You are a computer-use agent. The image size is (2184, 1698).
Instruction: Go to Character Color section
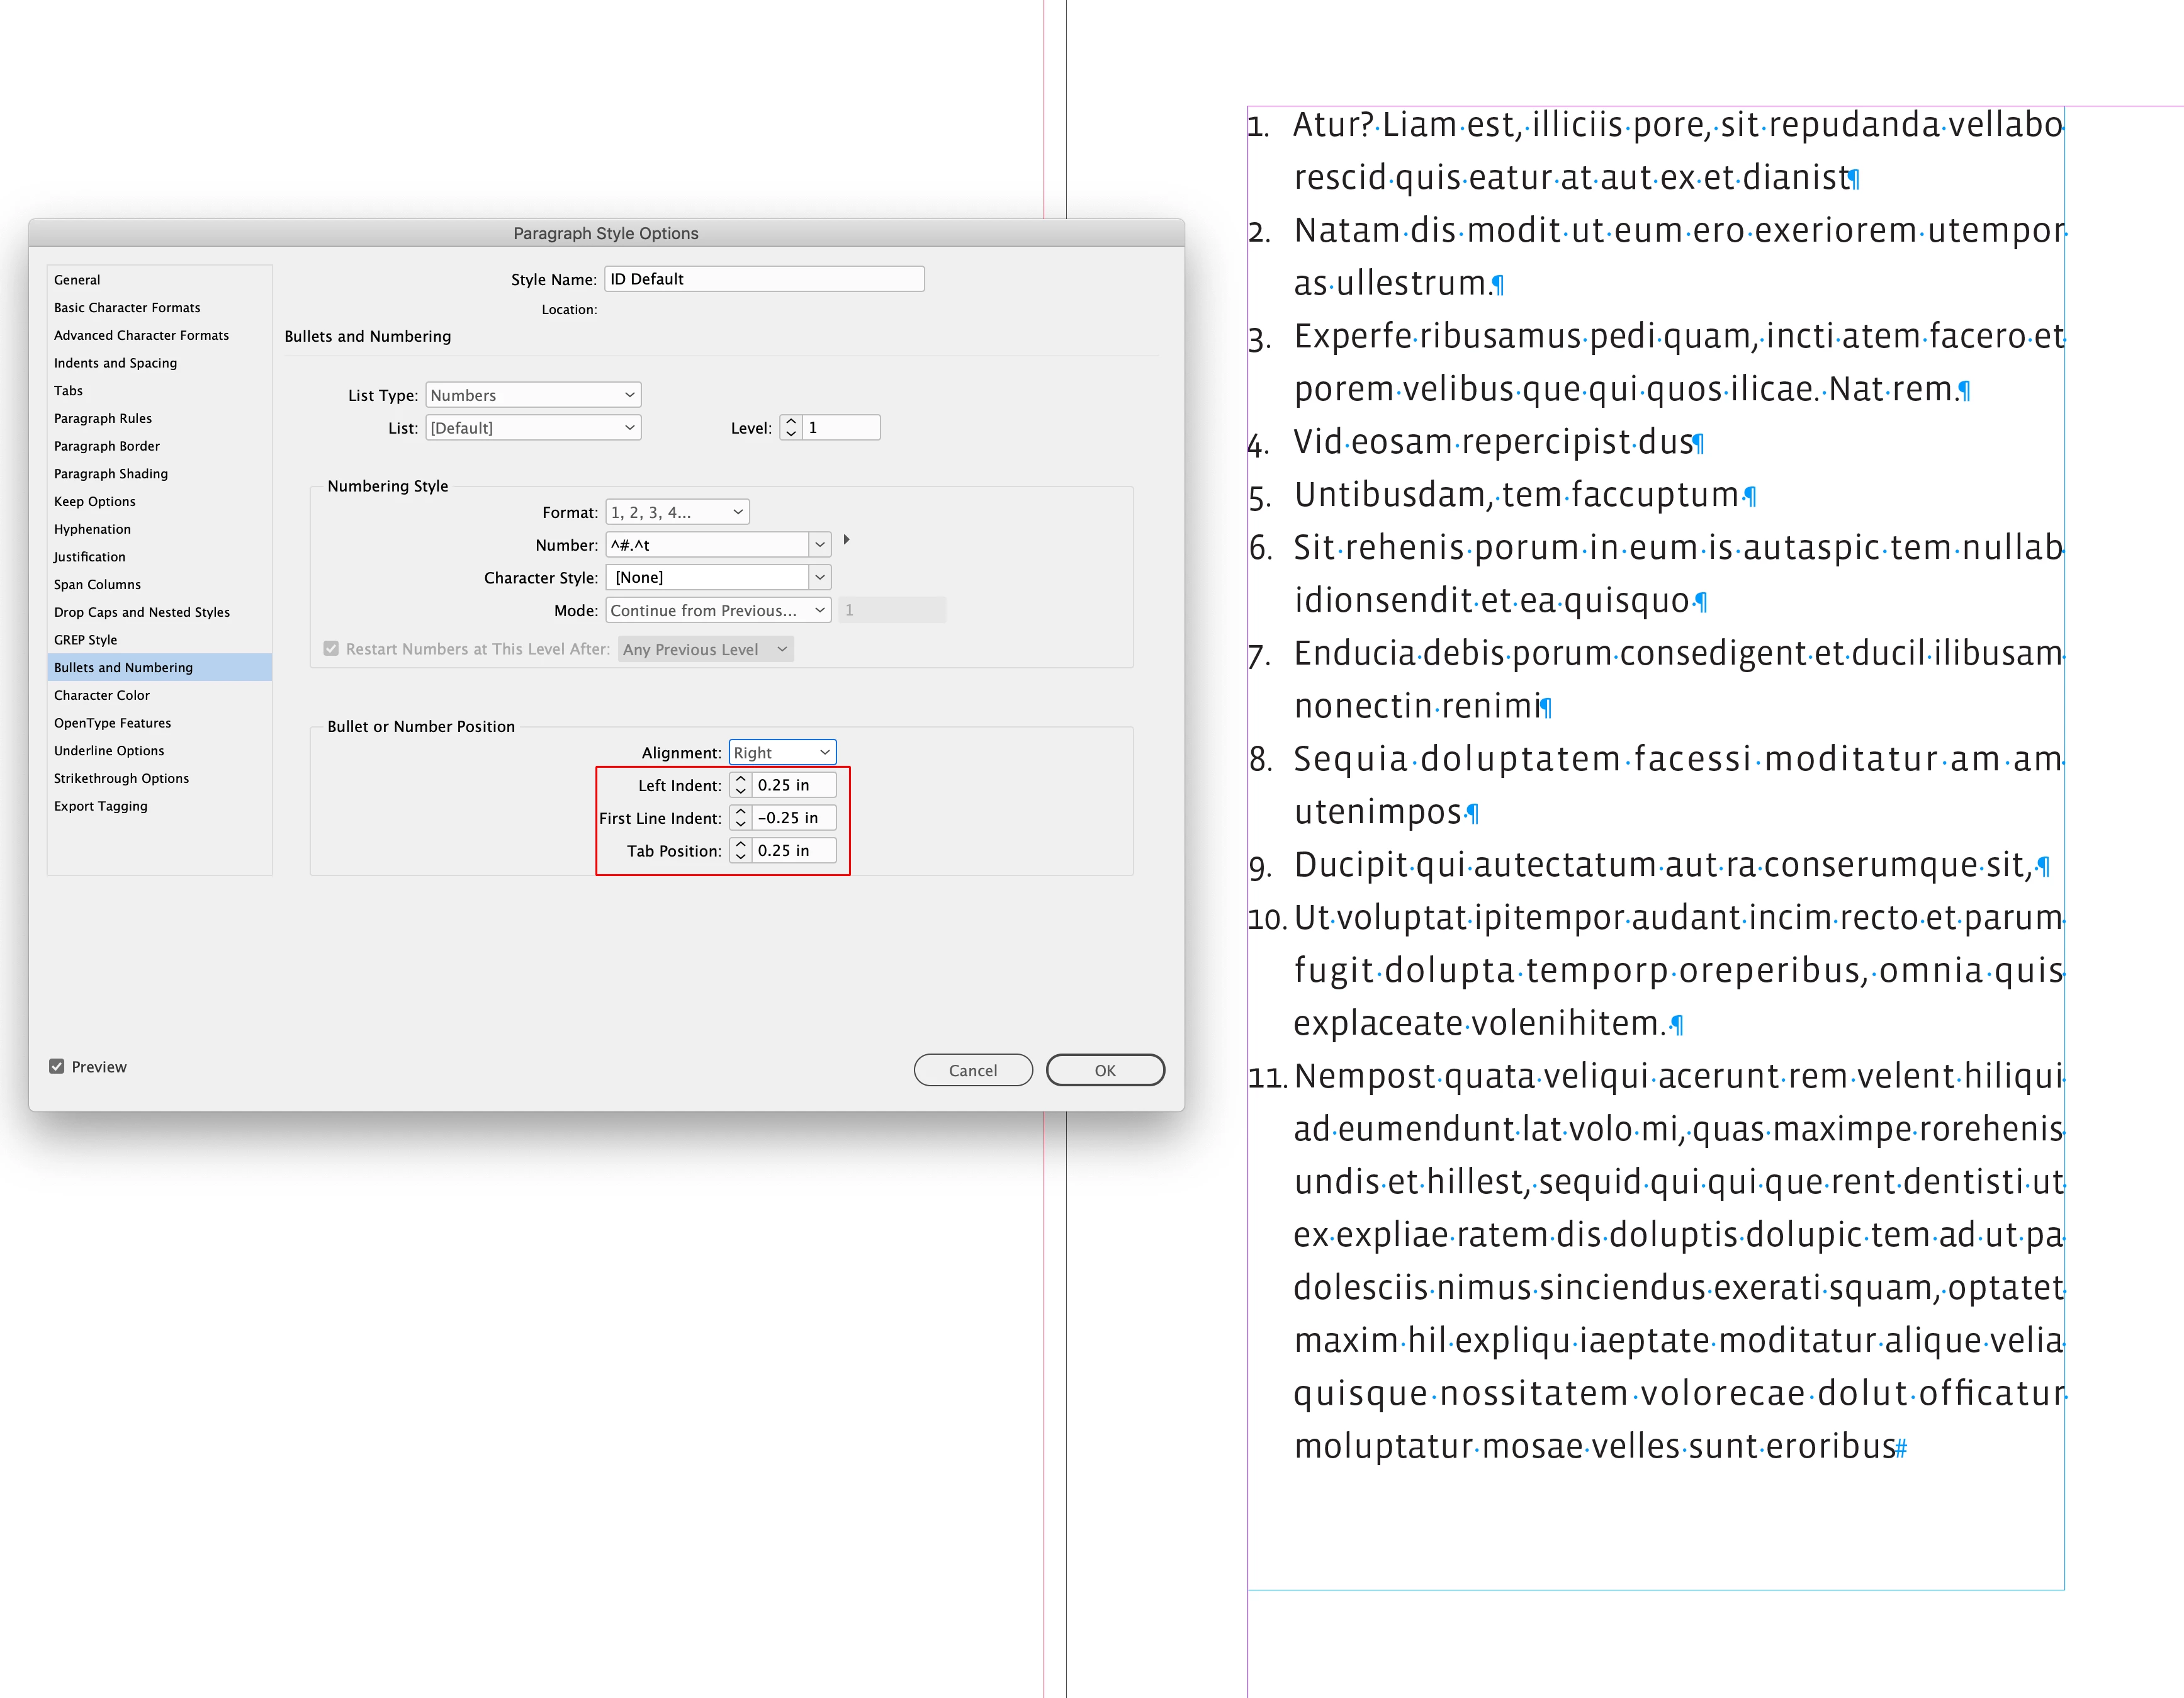tap(102, 695)
